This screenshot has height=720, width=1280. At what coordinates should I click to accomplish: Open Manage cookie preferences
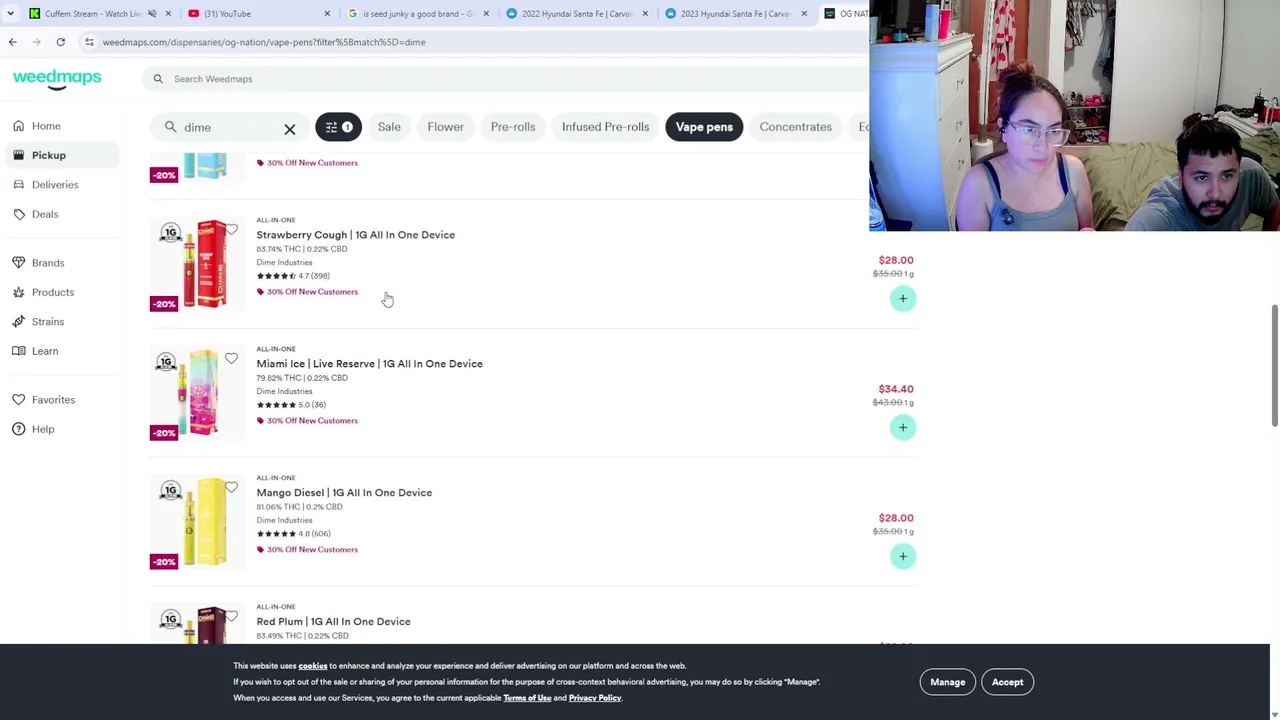point(948,682)
